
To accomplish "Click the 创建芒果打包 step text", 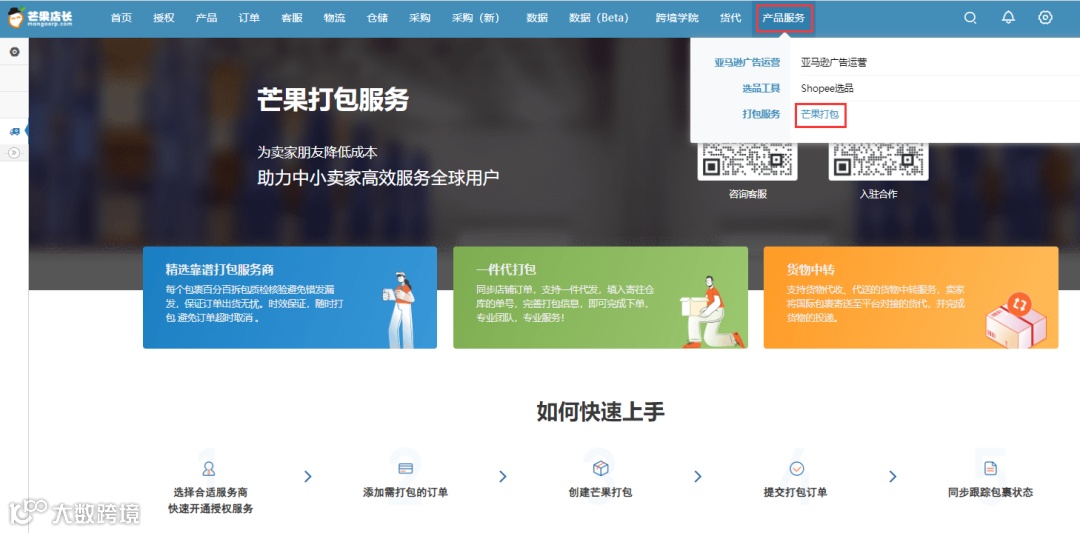I will click(x=601, y=492).
